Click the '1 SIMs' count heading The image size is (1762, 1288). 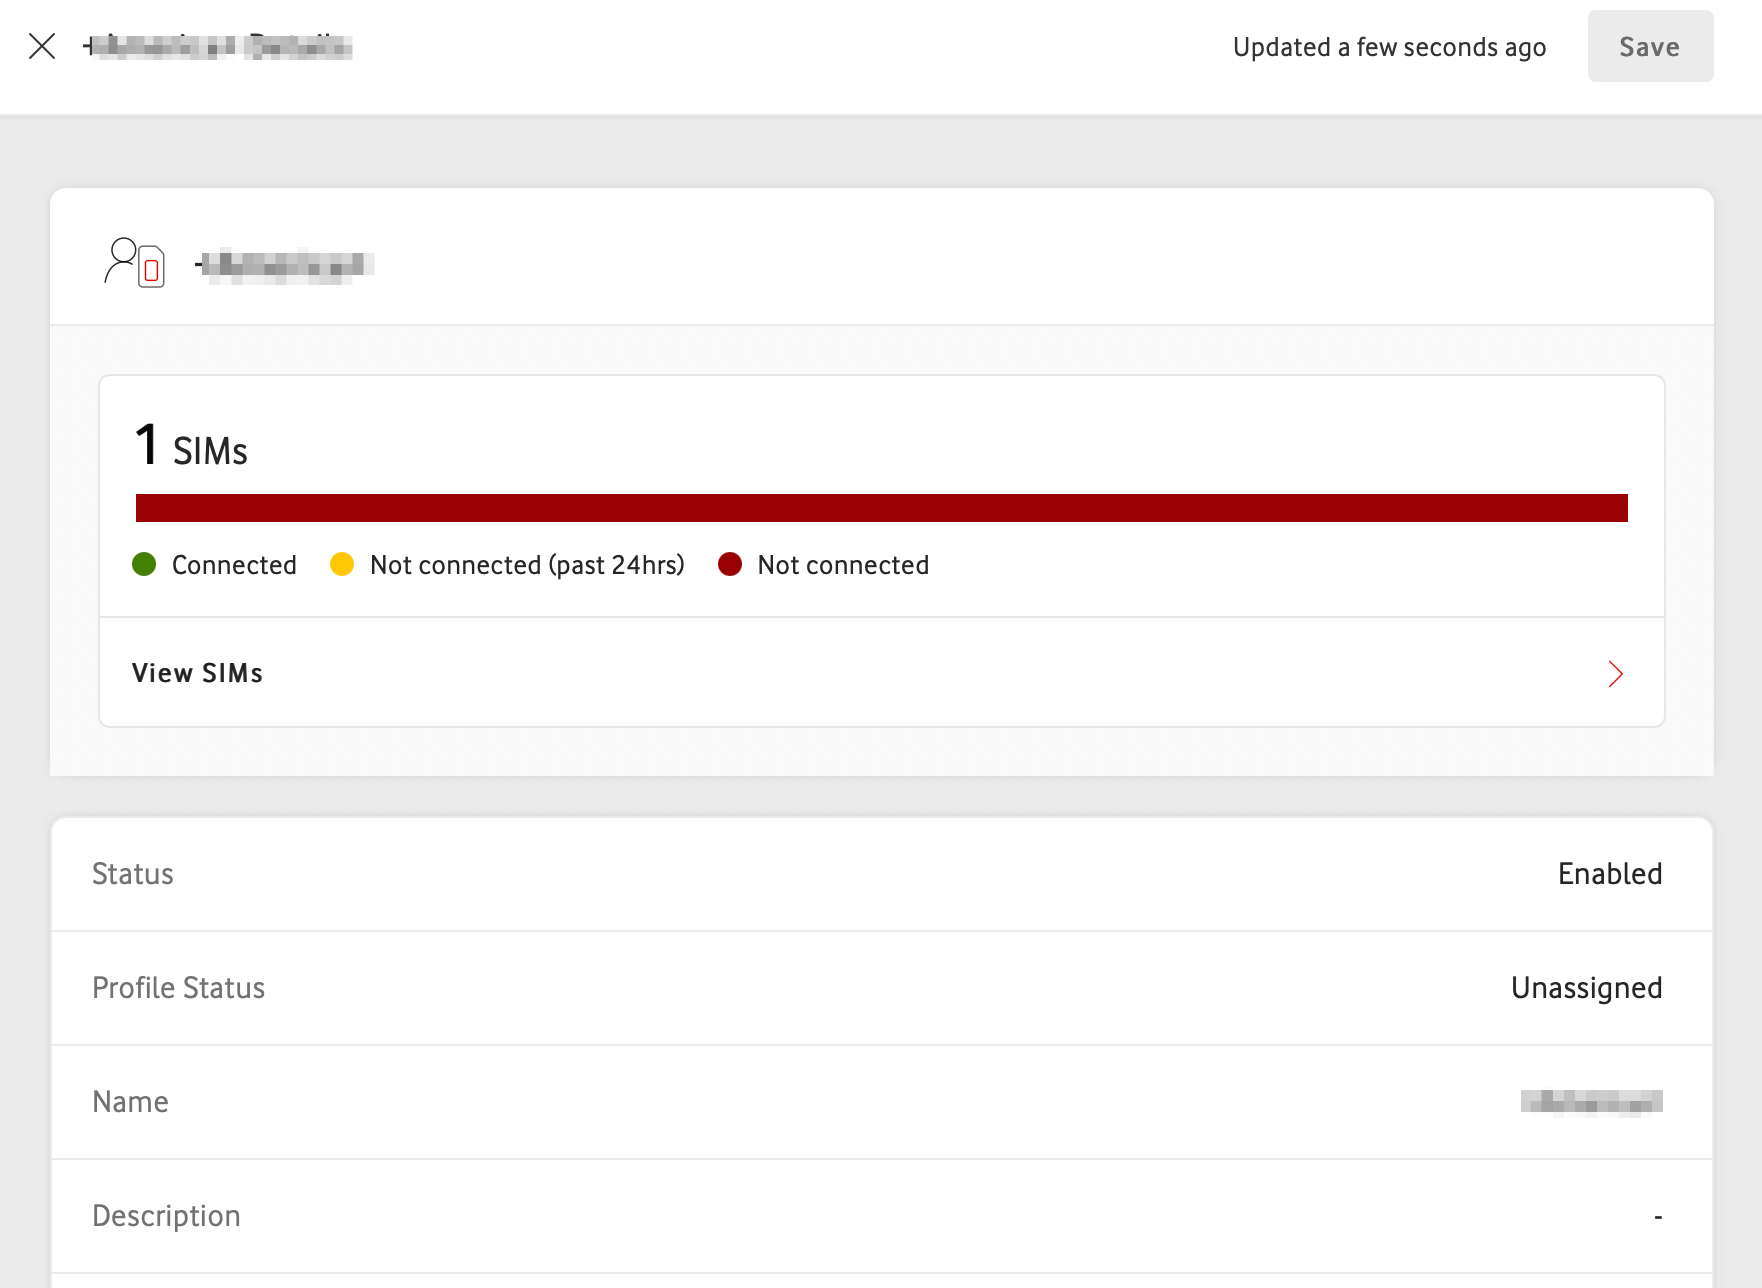click(x=191, y=445)
